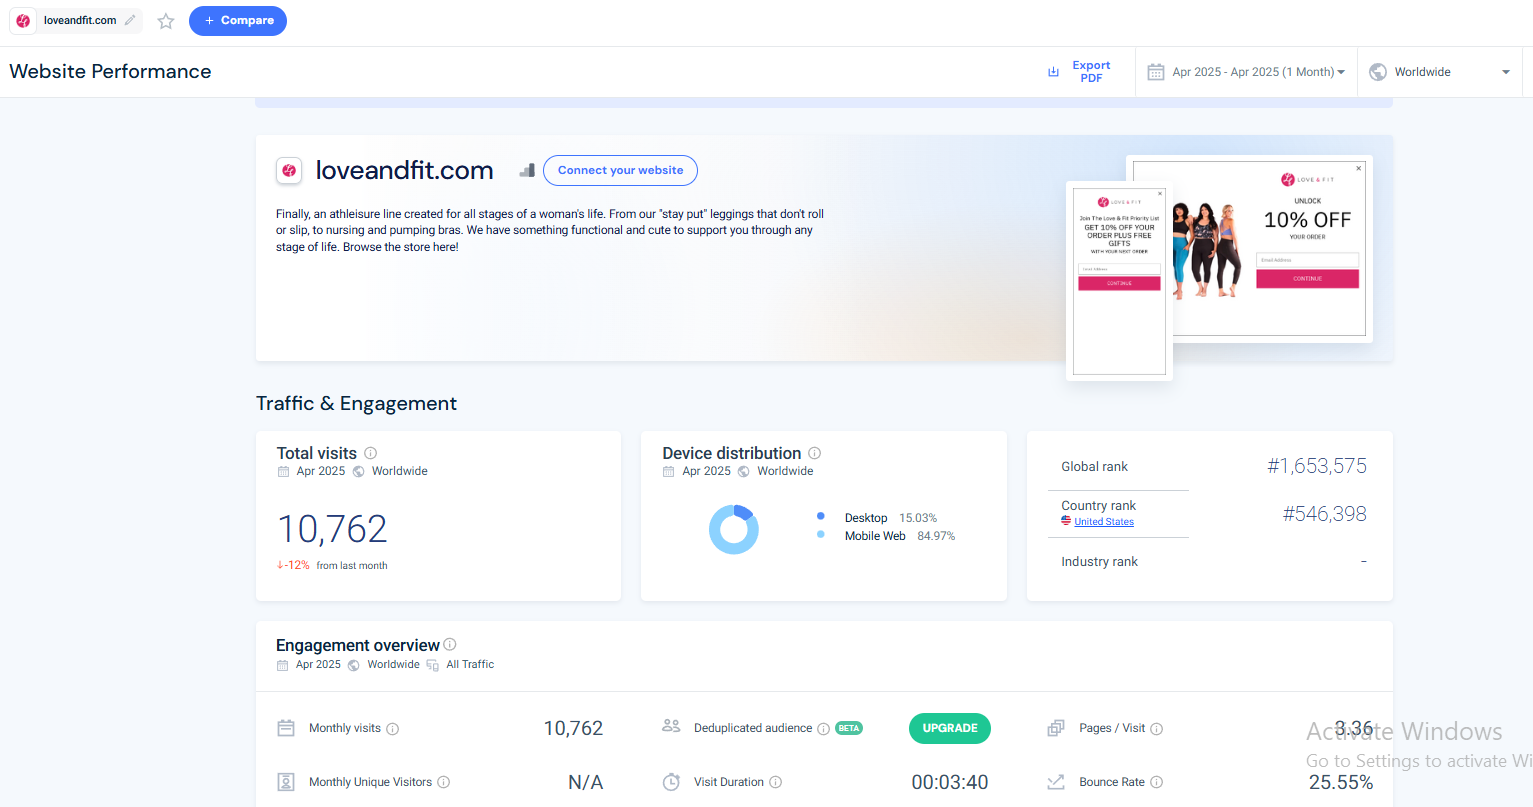
Task: Click the loveandfit.com logo in the site card
Action: (289, 171)
